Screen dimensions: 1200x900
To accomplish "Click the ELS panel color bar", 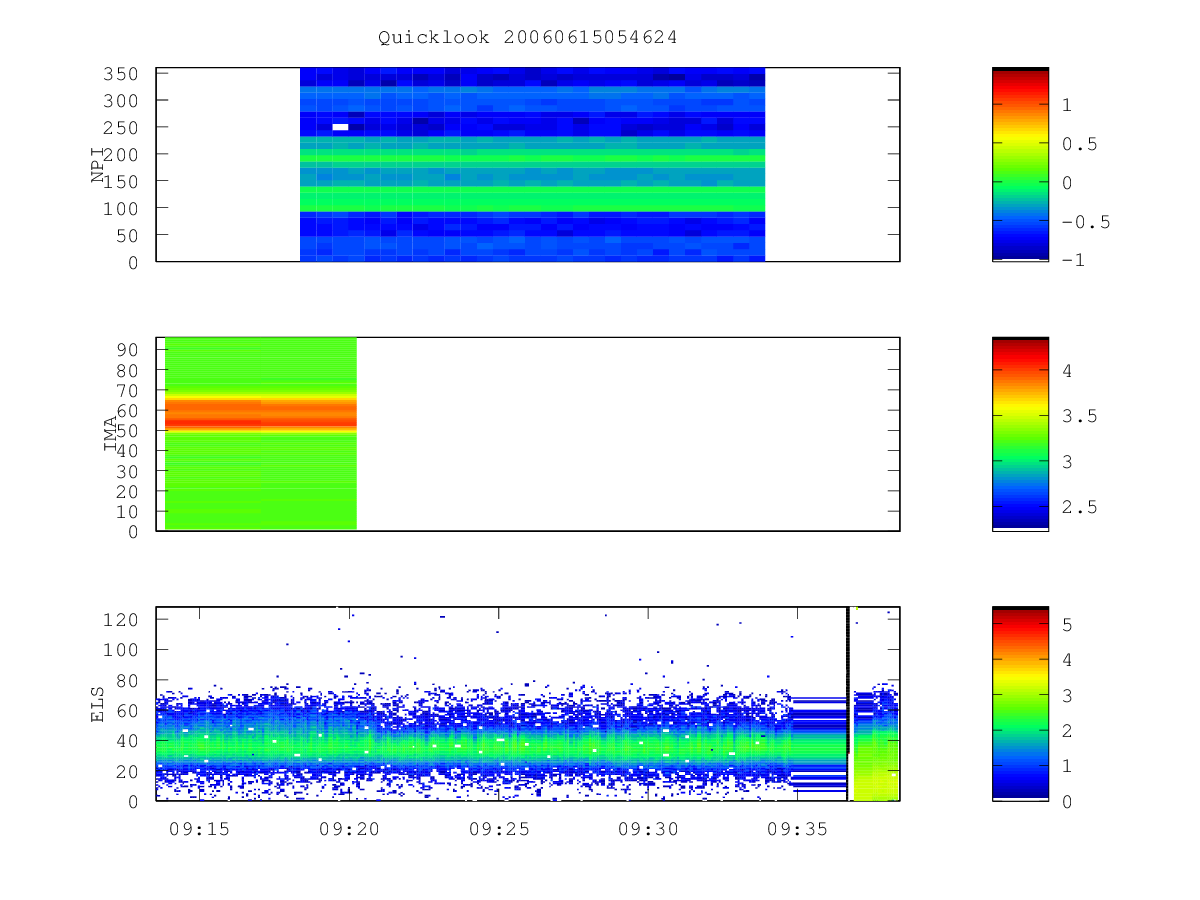I will [x=1020, y=704].
